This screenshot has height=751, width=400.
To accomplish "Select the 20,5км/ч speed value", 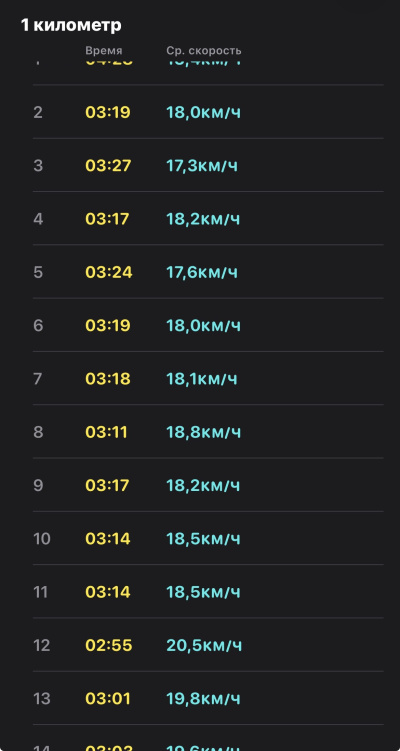I will point(204,646).
